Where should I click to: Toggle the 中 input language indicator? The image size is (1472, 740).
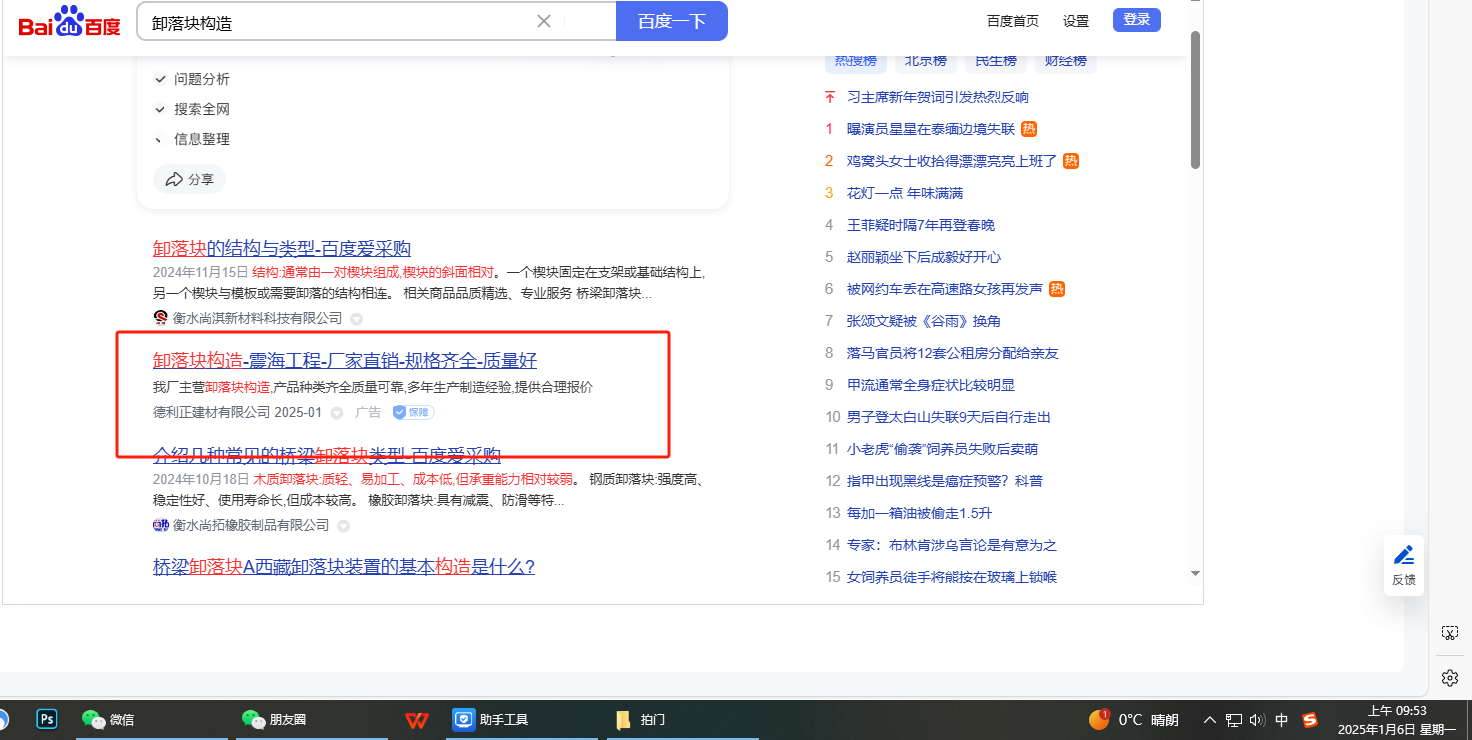point(1282,719)
